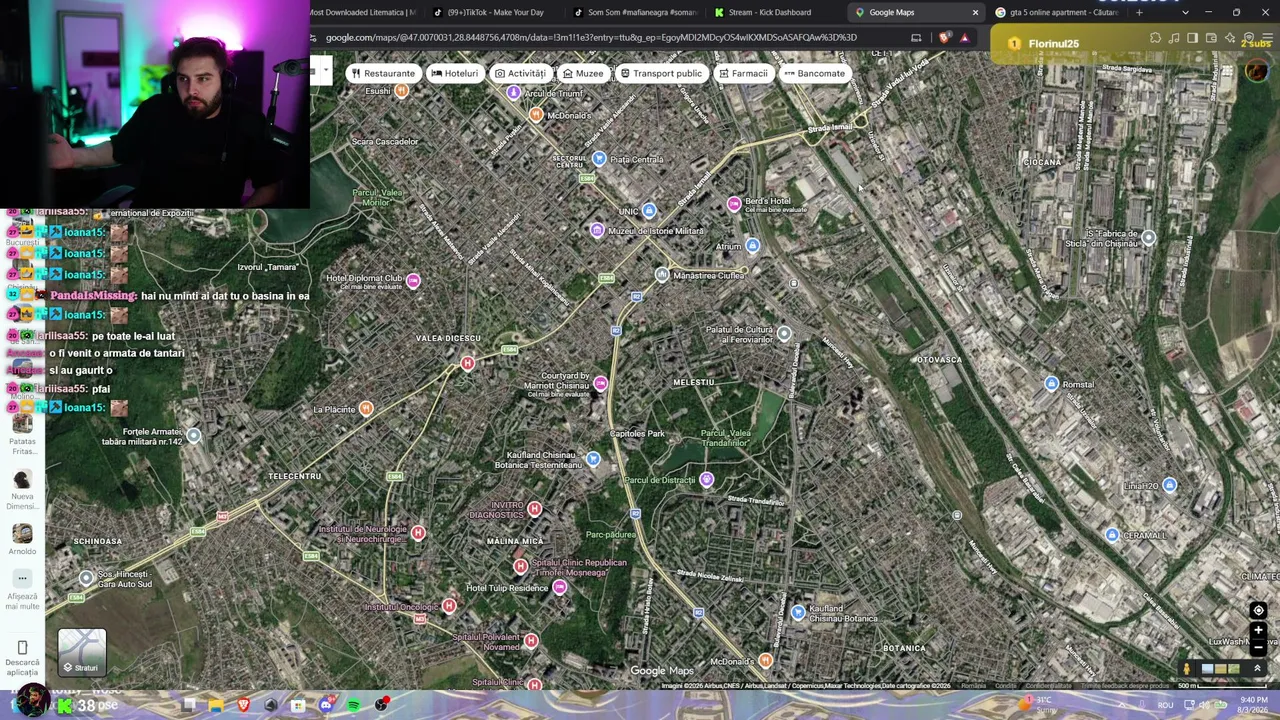1280x720 pixels.
Task: Open the Hotel Tulip Residence pin
Action: (x=559, y=587)
